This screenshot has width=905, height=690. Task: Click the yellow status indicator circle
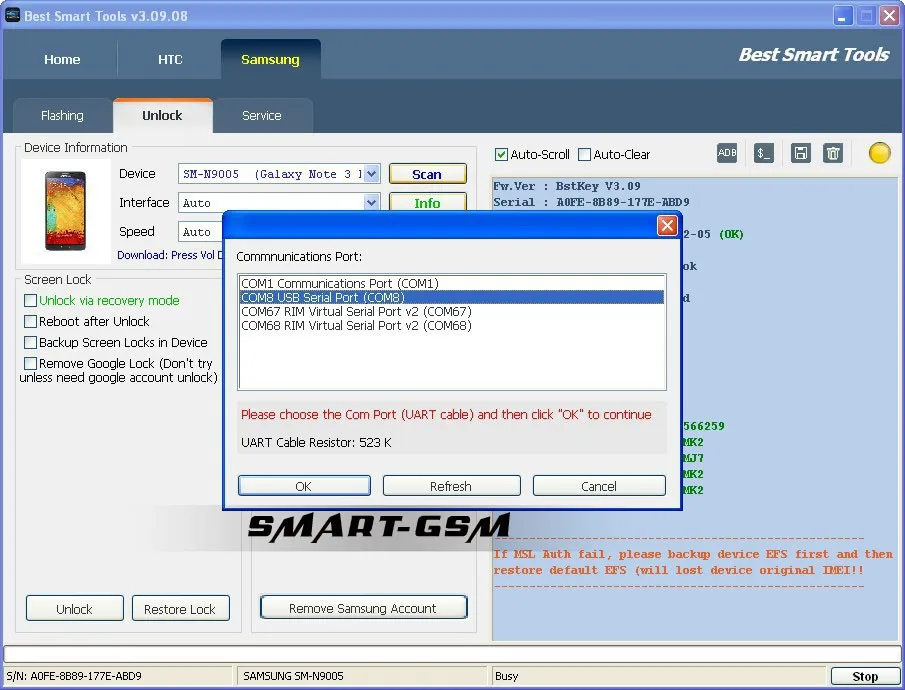pos(880,153)
